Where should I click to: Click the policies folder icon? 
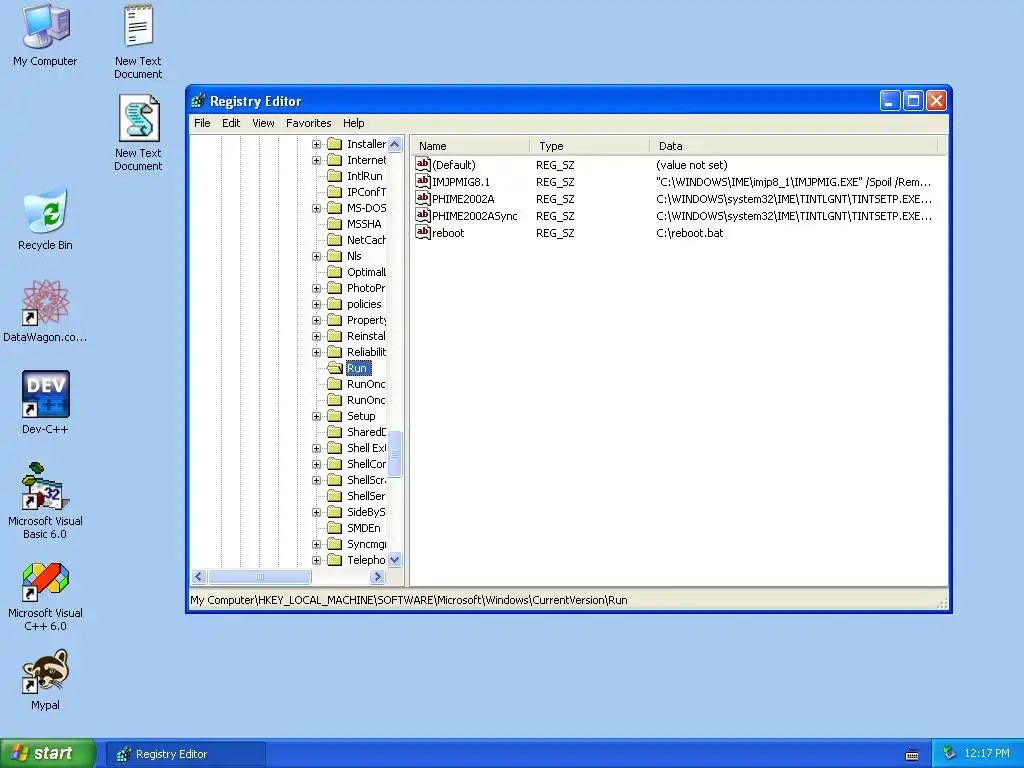coord(334,304)
